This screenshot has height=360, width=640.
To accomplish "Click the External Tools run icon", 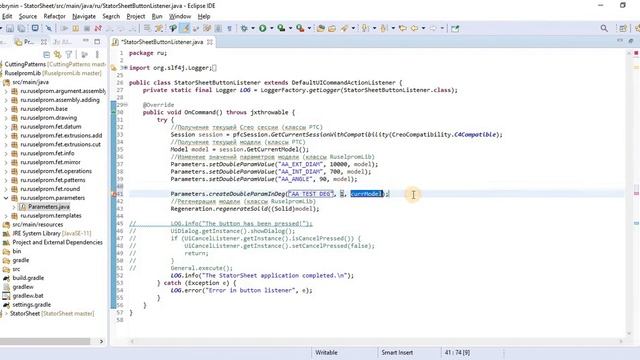I will pos(300,28).
